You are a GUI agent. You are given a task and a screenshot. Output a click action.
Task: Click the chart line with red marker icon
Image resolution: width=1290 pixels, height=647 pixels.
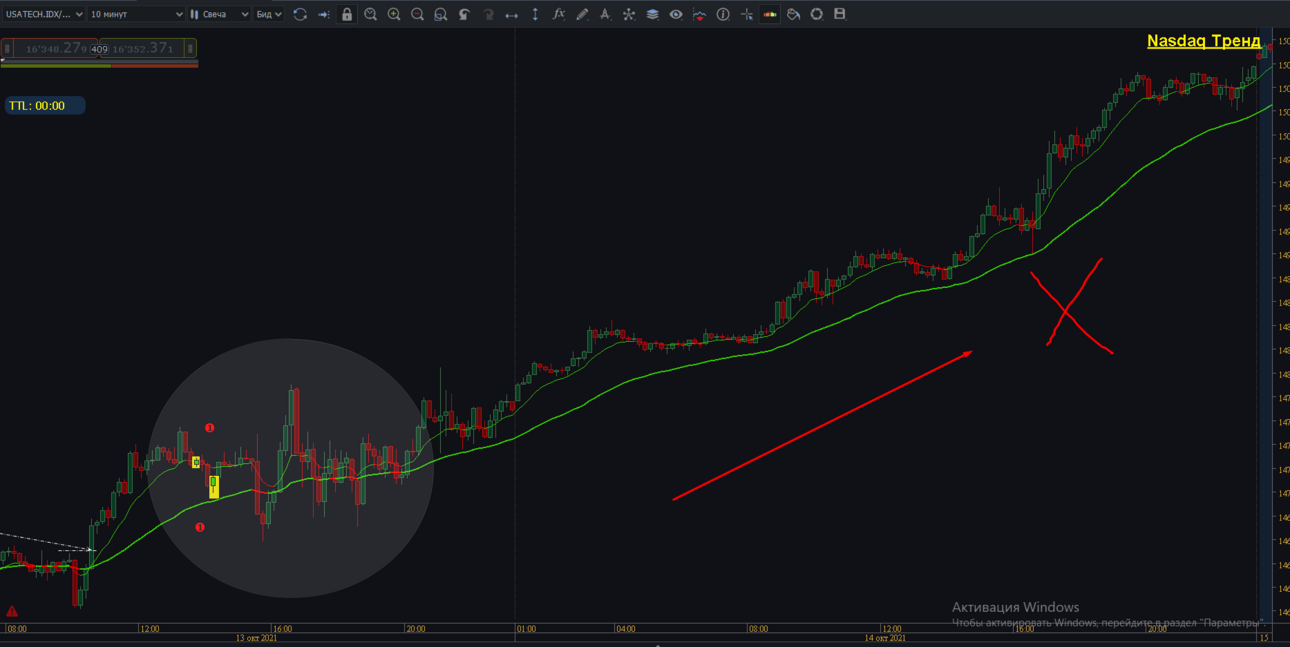[699, 14]
